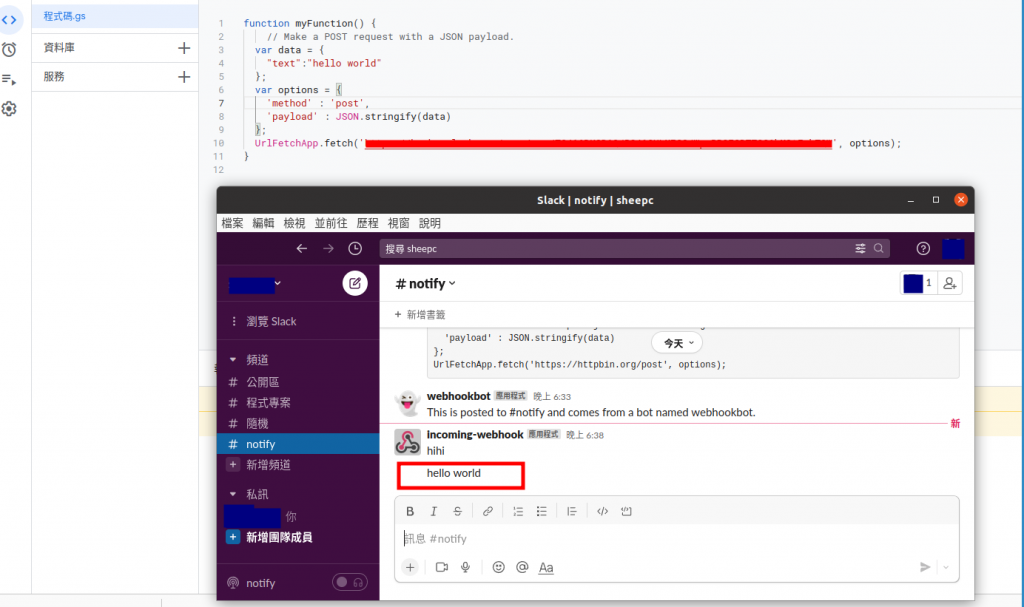
Task: Open the 歷程 menu in Slack
Action: [367, 223]
